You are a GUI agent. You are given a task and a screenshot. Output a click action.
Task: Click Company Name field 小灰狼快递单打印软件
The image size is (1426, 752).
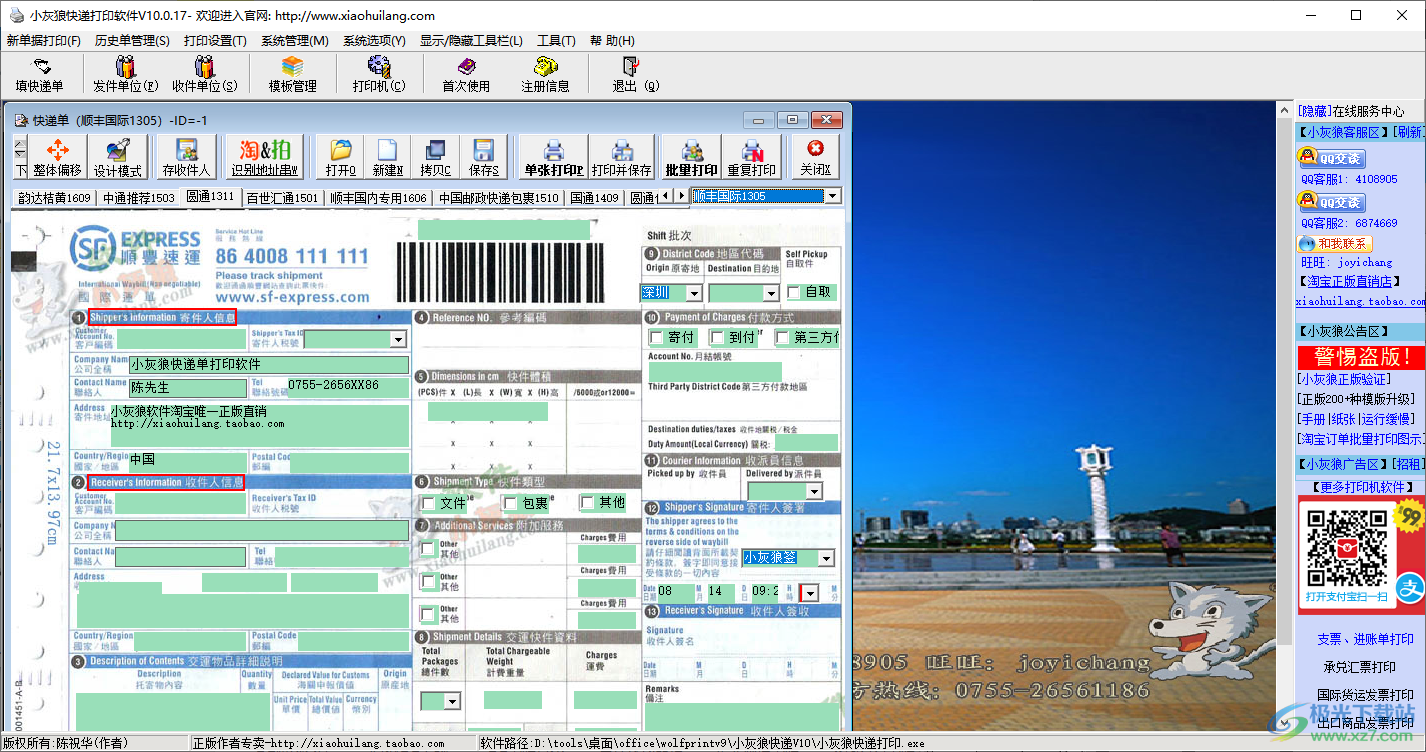[268, 365]
